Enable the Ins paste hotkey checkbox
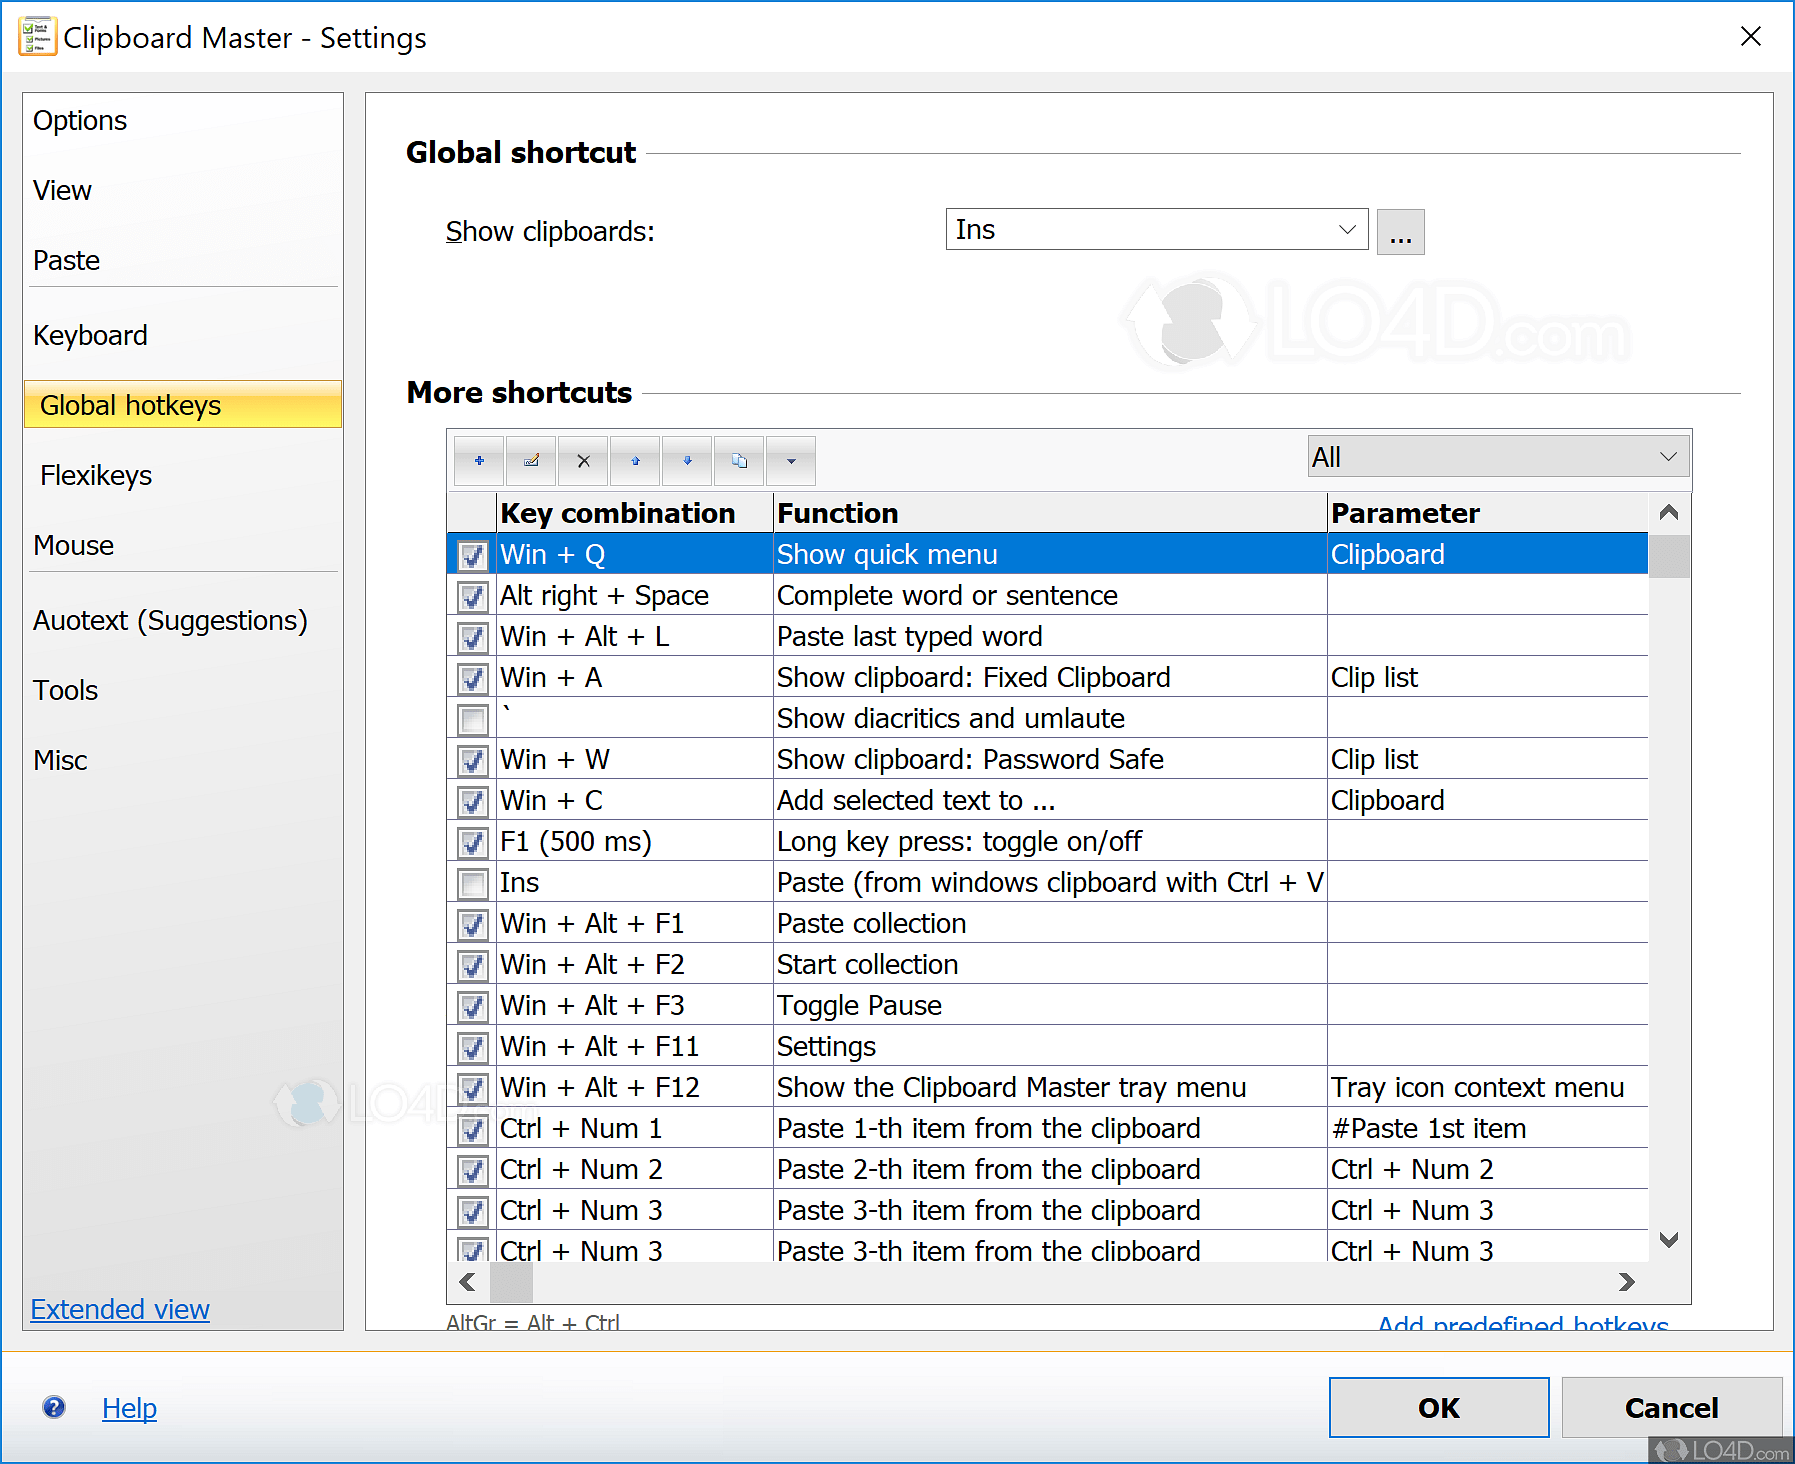The height and width of the screenshot is (1464, 1795). tap(471, 882)
